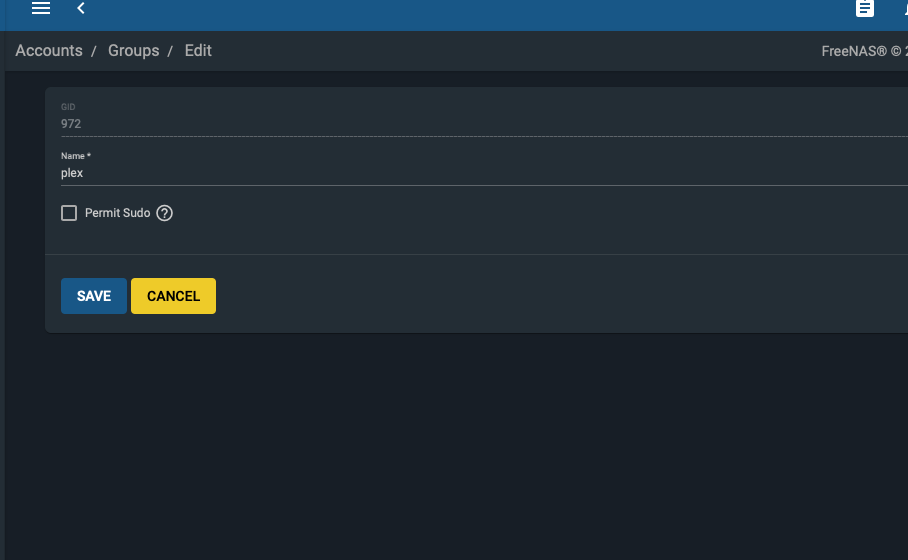Screen dimensions: 908x560
Task: Navigate back to Groups breadcrumb
Action: click(134, 51)
